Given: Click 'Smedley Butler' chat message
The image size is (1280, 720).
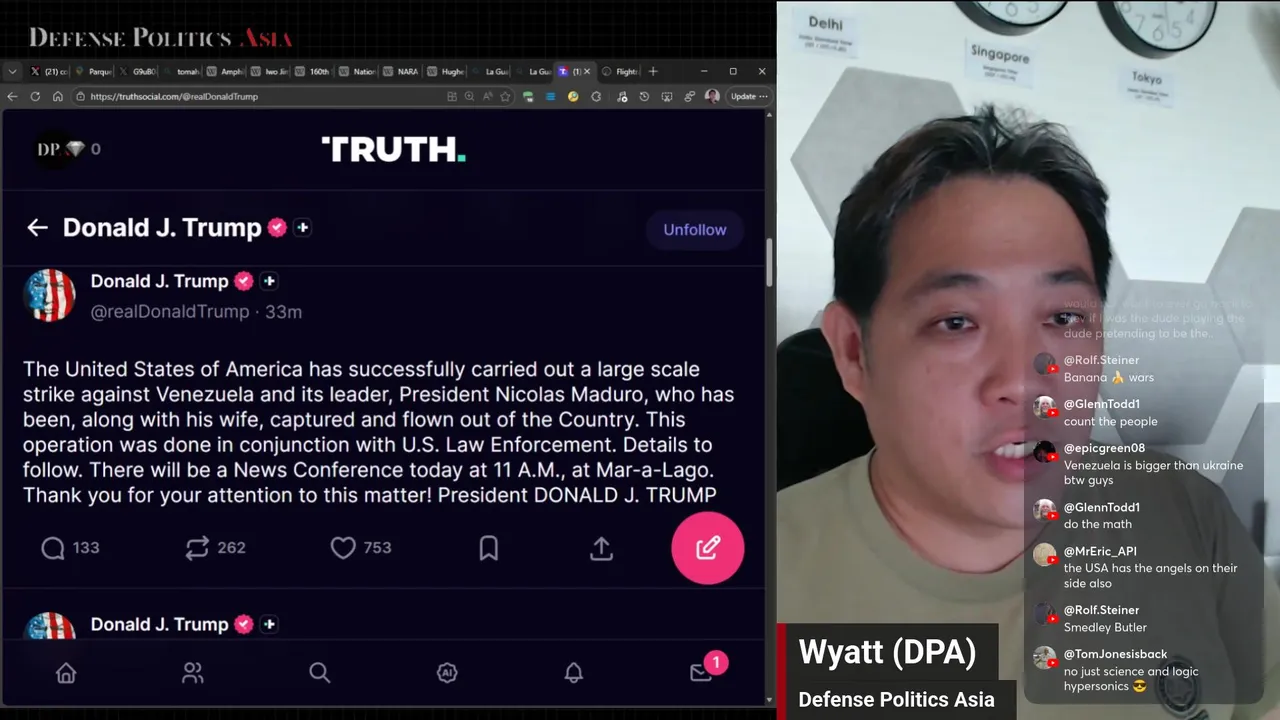Looking at the screenshot, I should click(1105, 627).
